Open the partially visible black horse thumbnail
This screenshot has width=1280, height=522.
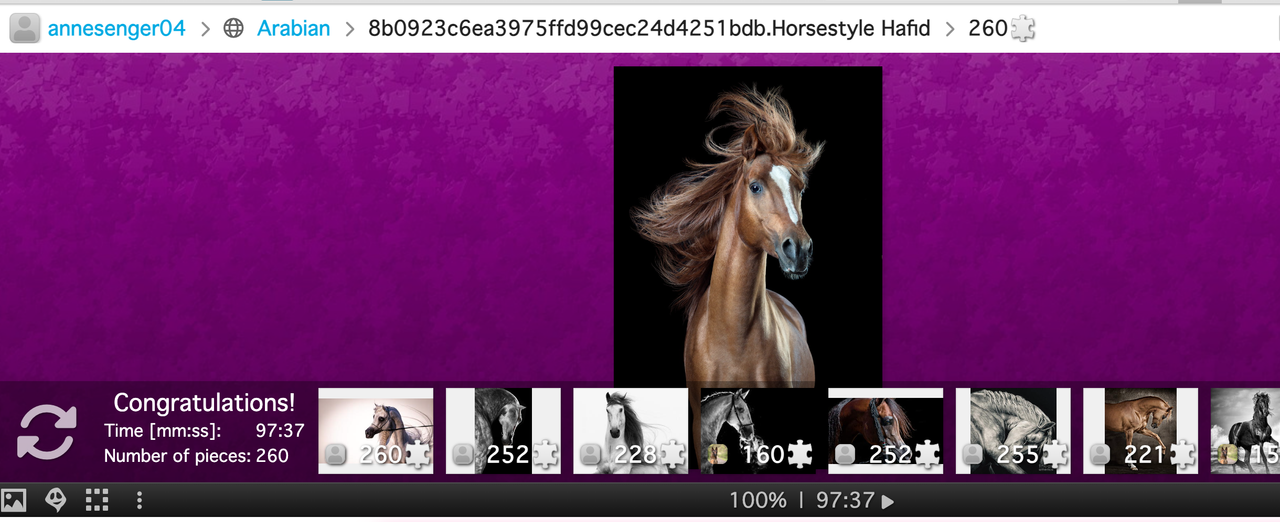1245,430
